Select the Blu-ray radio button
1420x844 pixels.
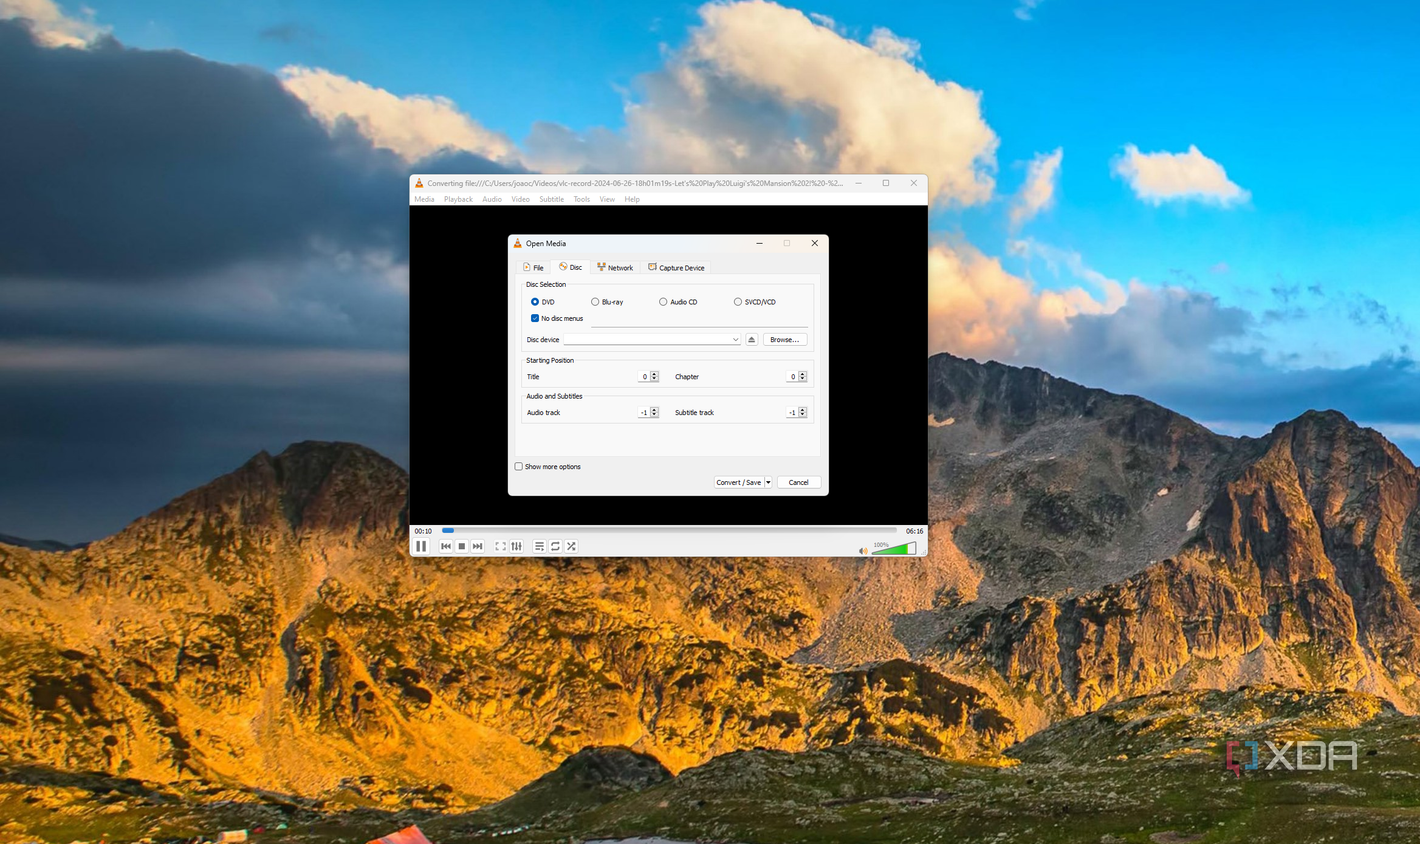tap(595, 302)
